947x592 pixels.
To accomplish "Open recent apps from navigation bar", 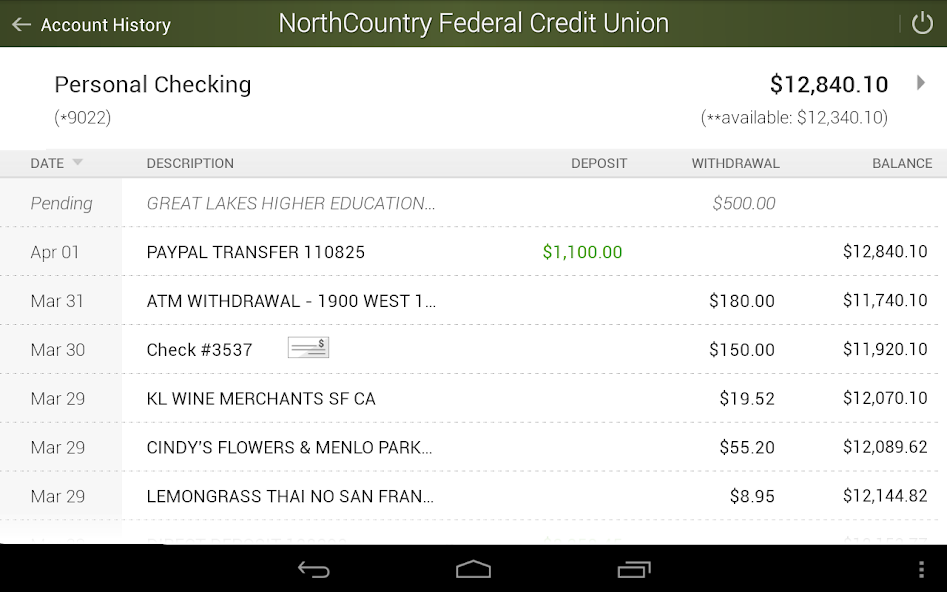I will (x=634, y=569).
